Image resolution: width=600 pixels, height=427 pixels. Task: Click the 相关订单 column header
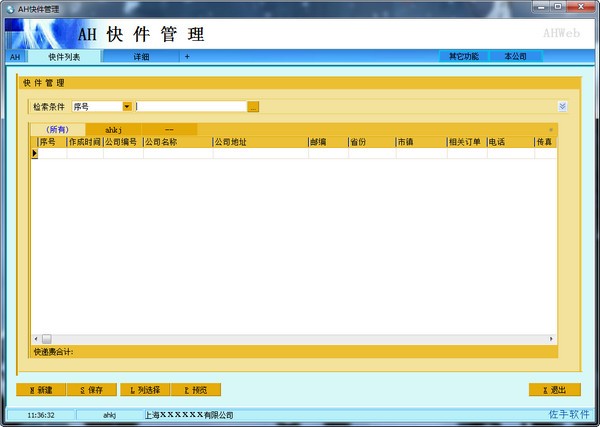(467, 142)
